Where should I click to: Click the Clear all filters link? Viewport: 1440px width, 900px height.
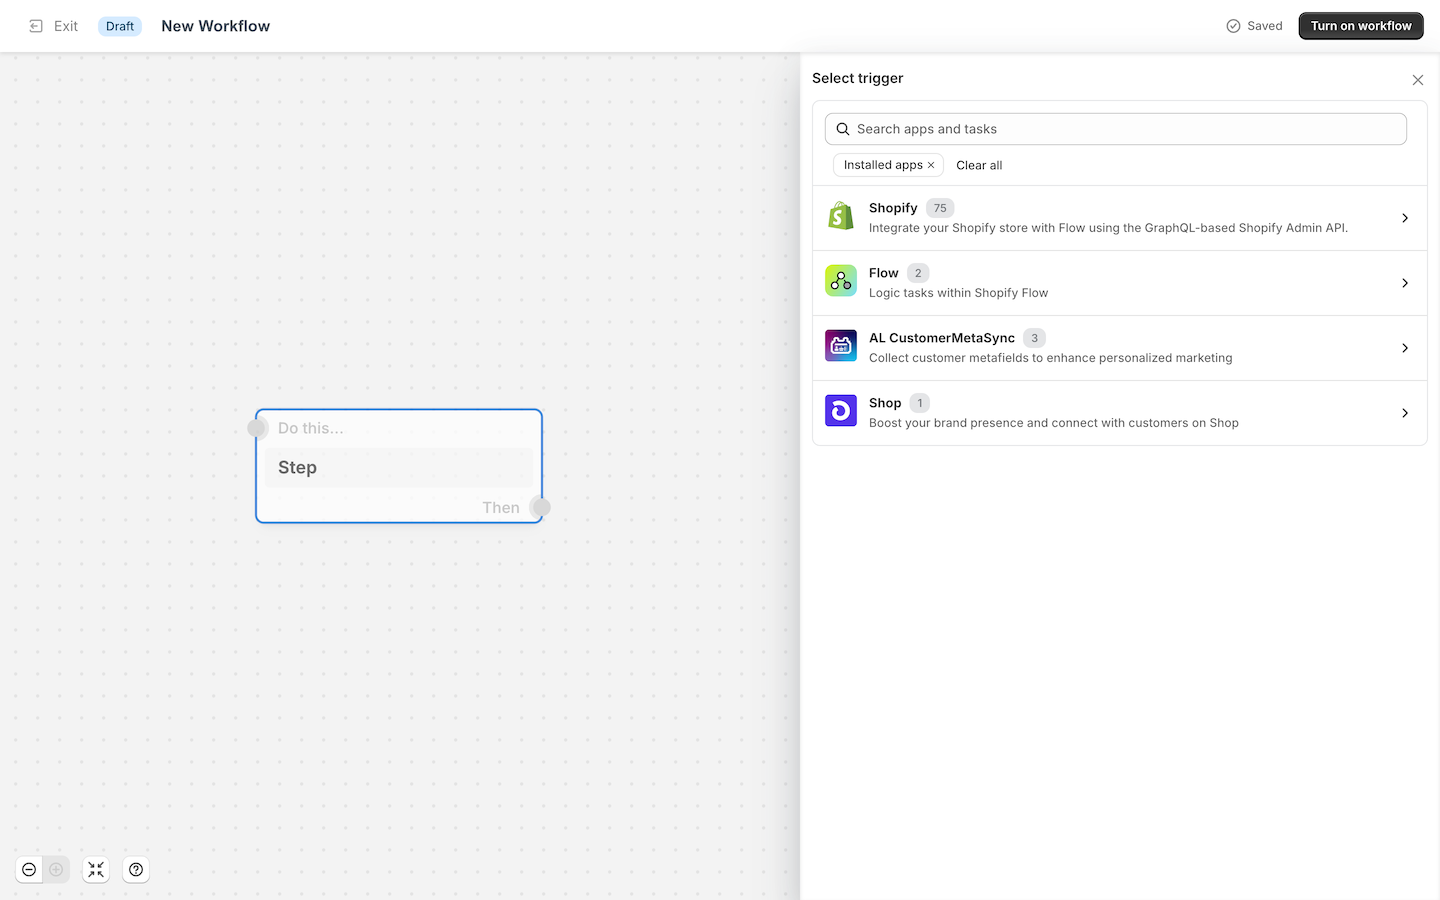click(978, 165)
